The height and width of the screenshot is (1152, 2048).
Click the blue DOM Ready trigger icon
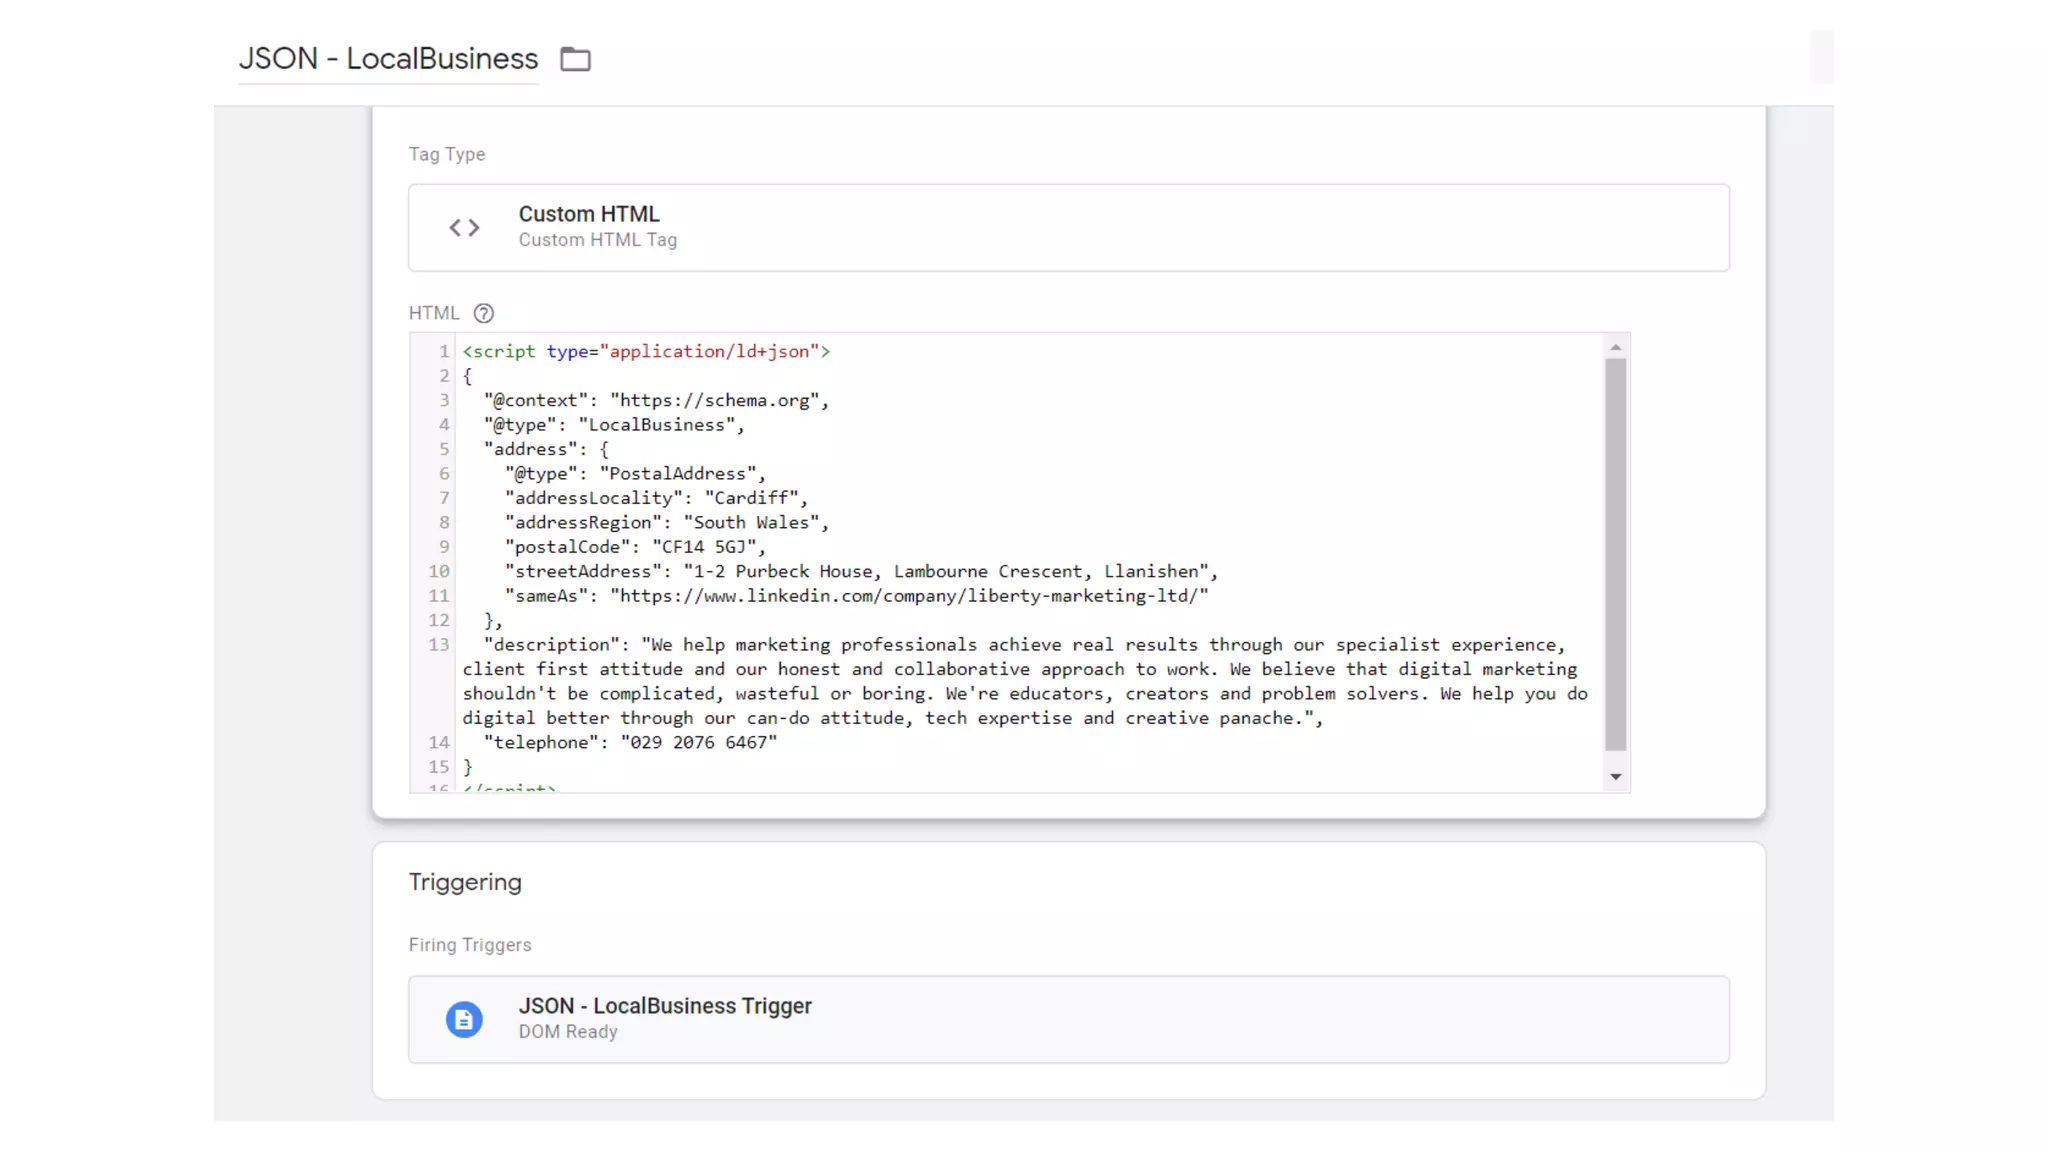(x=464, y=1019)
